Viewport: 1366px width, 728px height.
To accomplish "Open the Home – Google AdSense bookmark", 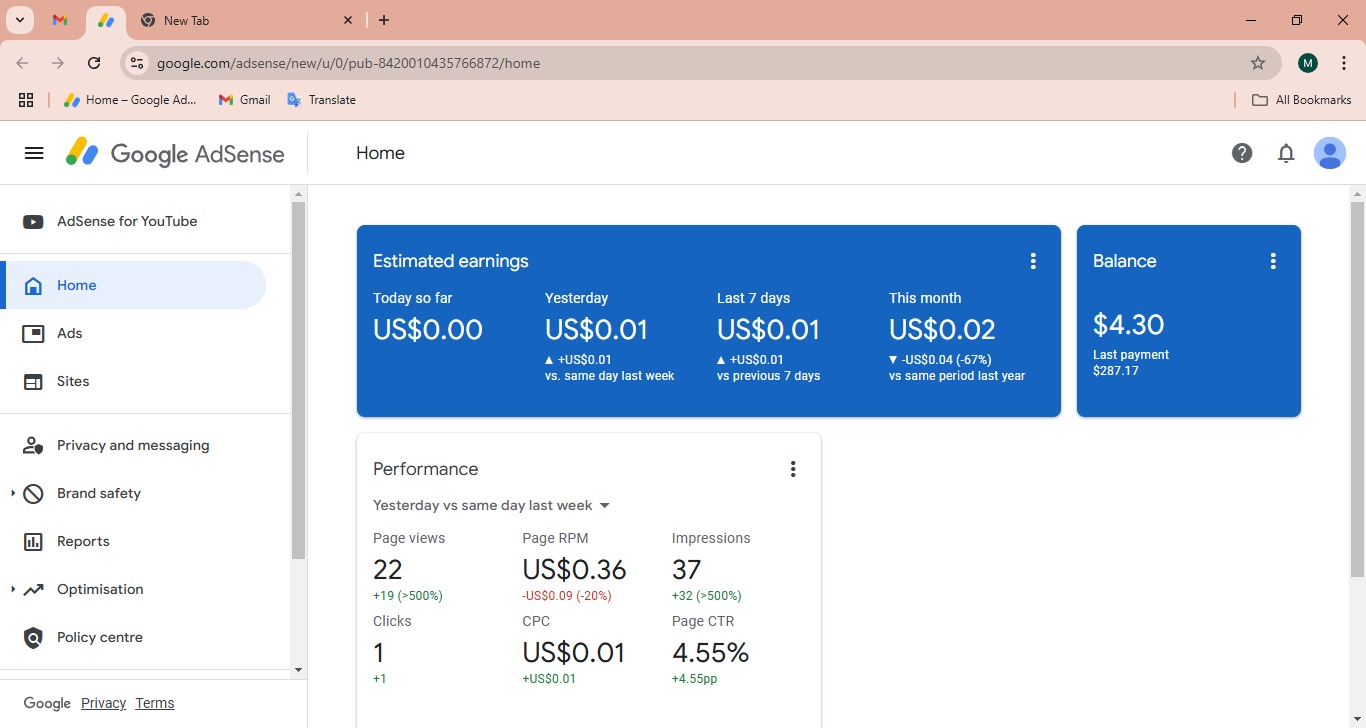I will click(130, 100).
